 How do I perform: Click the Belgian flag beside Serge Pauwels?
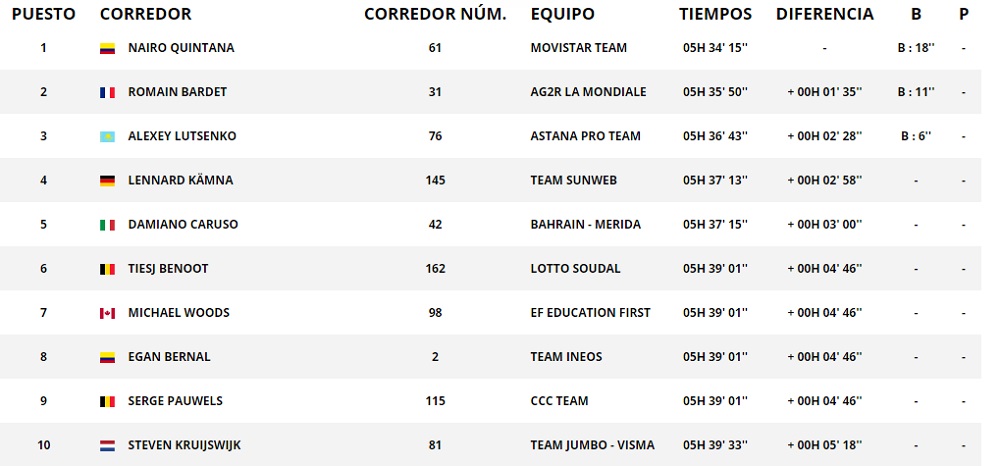coord(107,401)
